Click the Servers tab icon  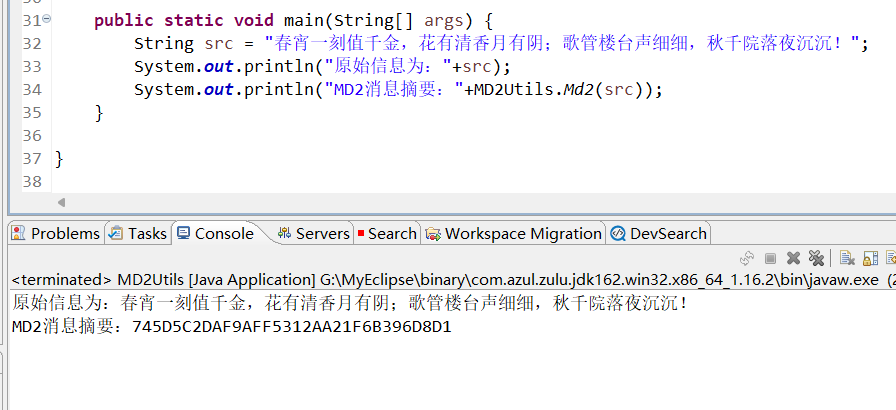pos(284,234)
